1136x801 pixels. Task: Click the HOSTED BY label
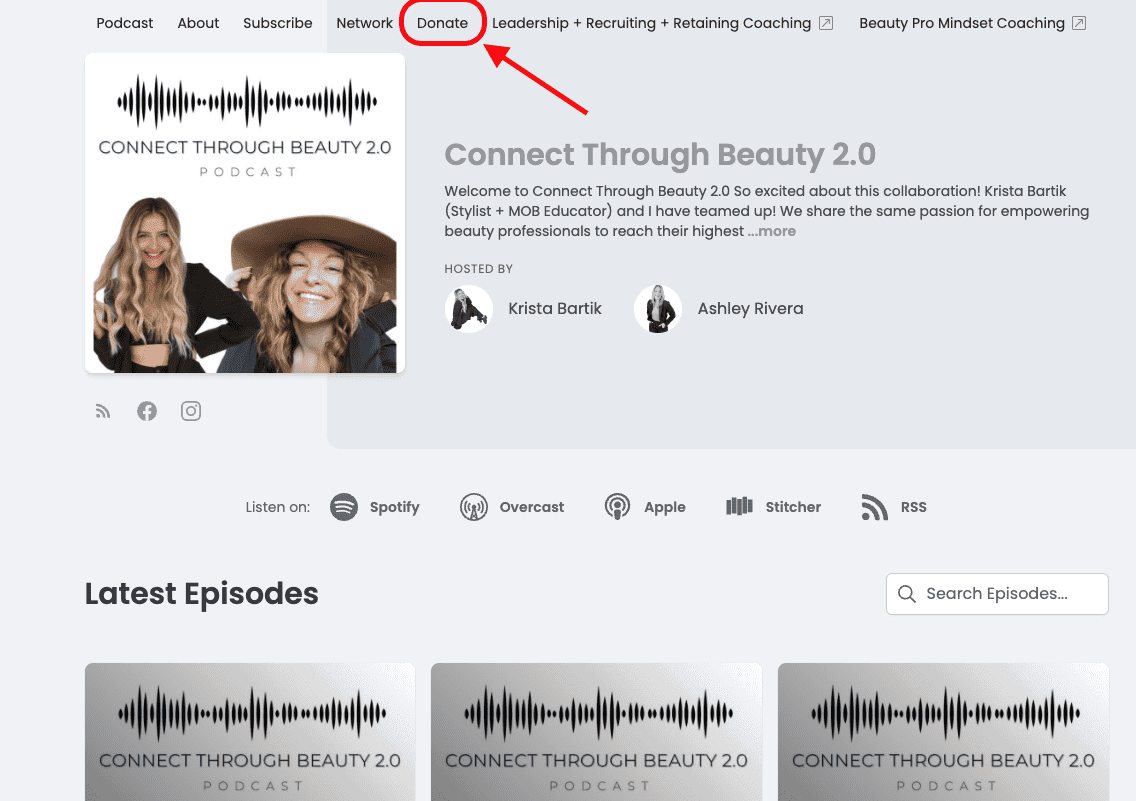478,269
